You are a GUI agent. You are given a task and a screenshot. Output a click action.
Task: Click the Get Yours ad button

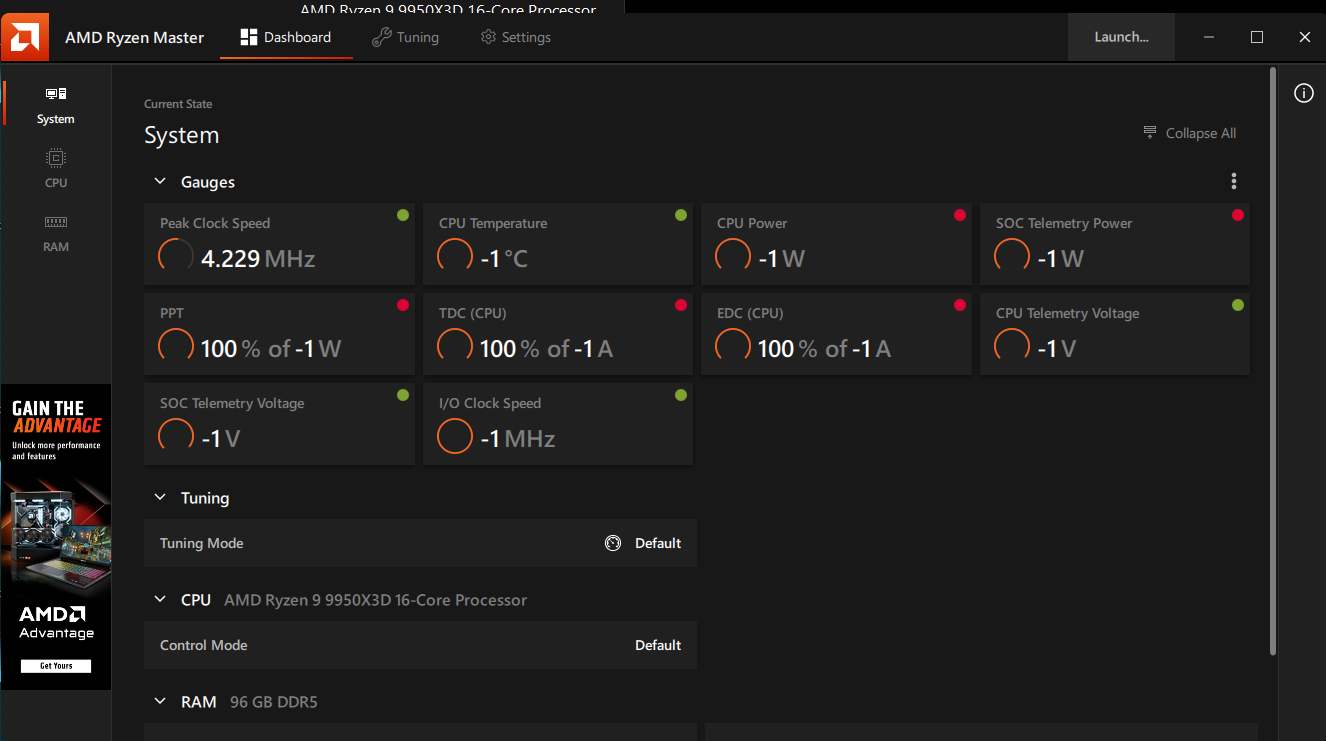[x=56, y=666]
